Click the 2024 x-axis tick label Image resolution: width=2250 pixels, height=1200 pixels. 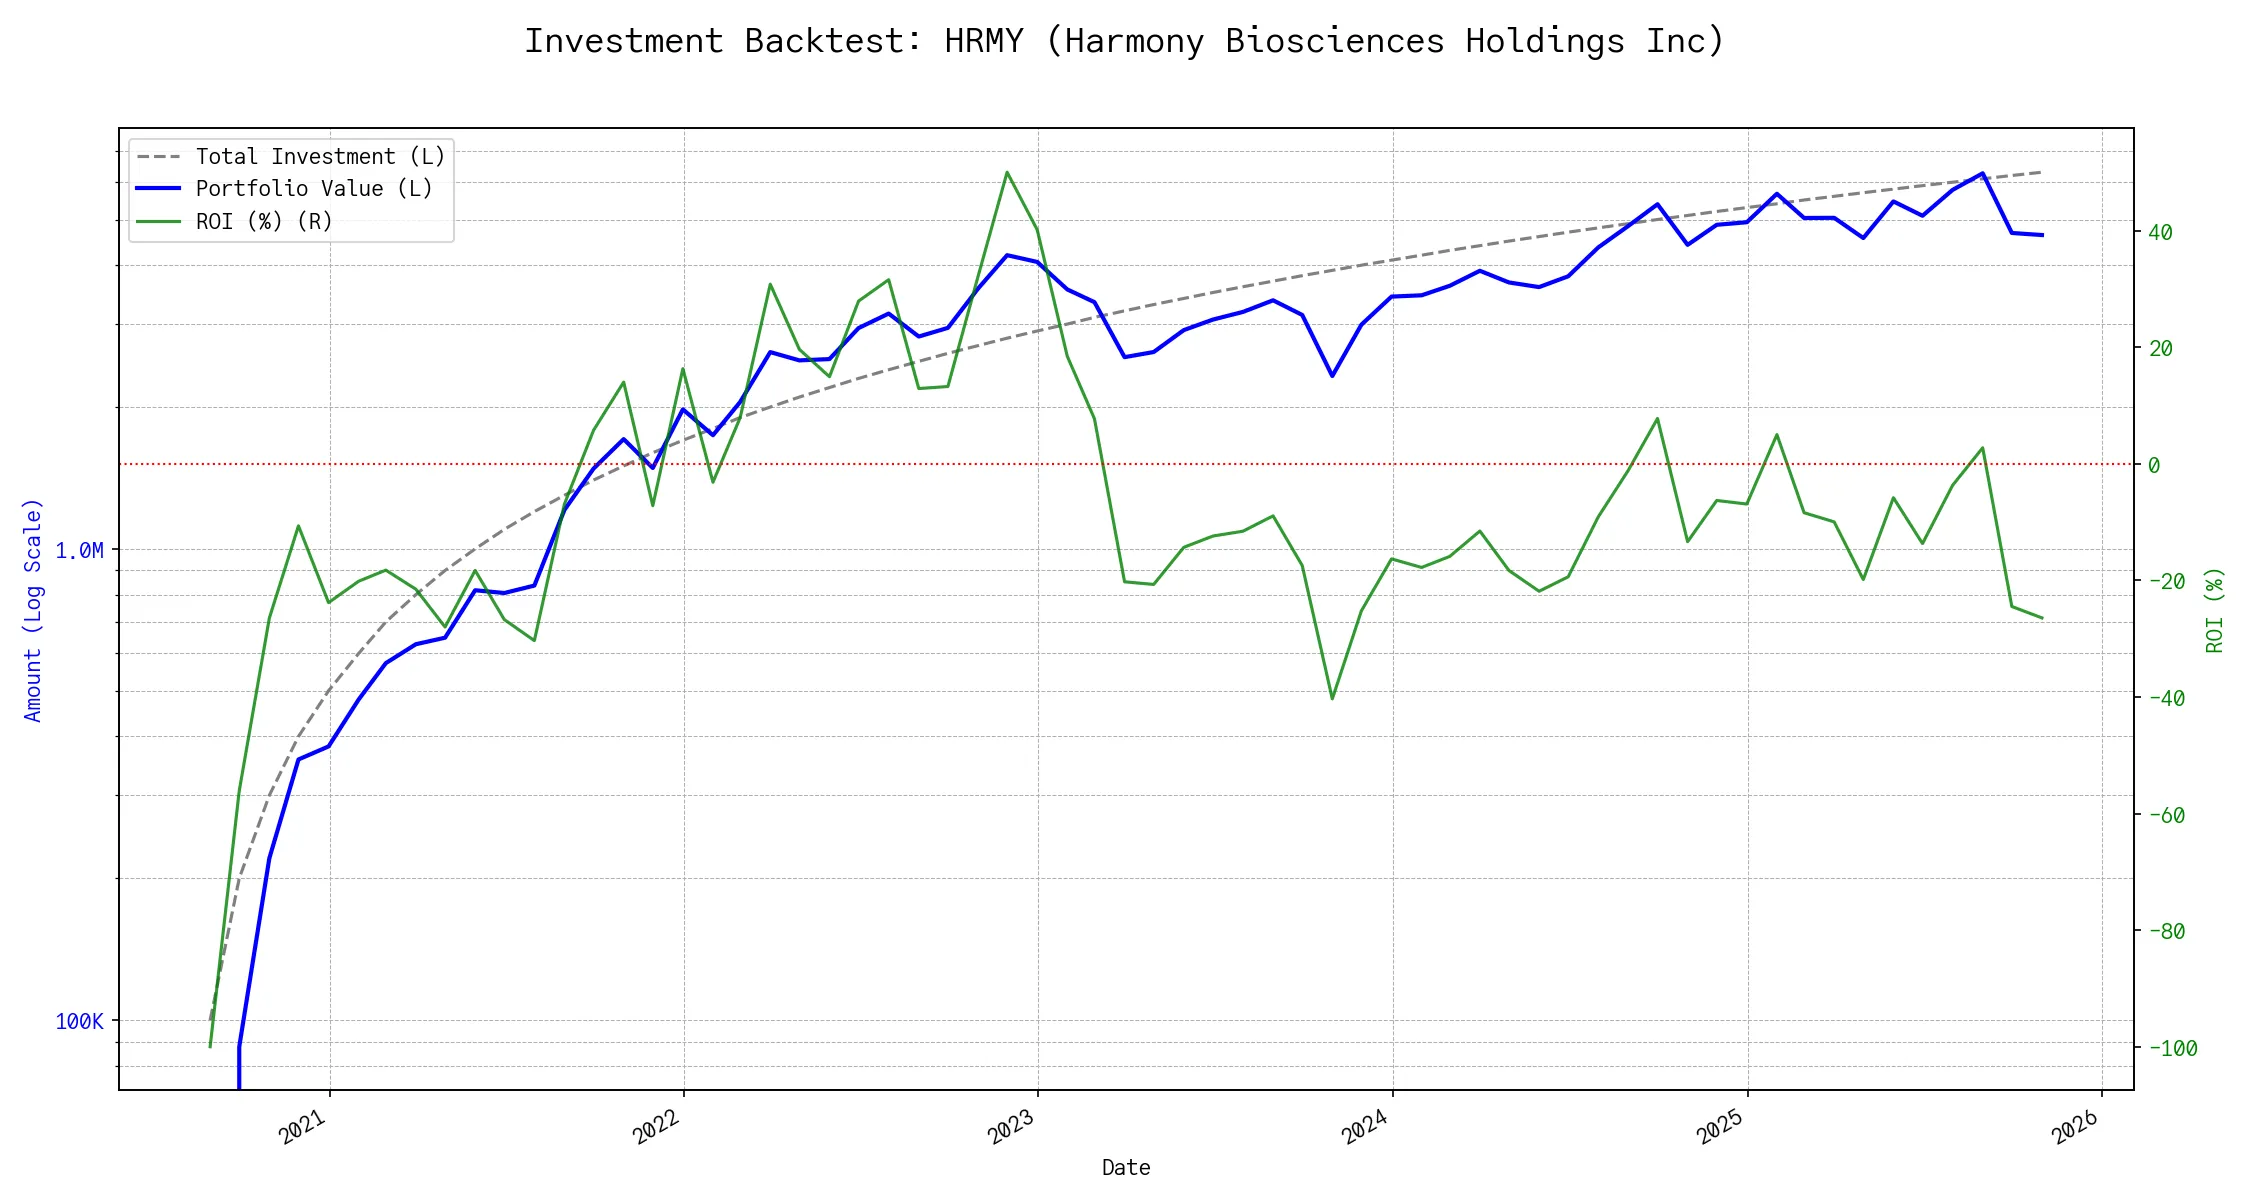click(1365, 1128)
